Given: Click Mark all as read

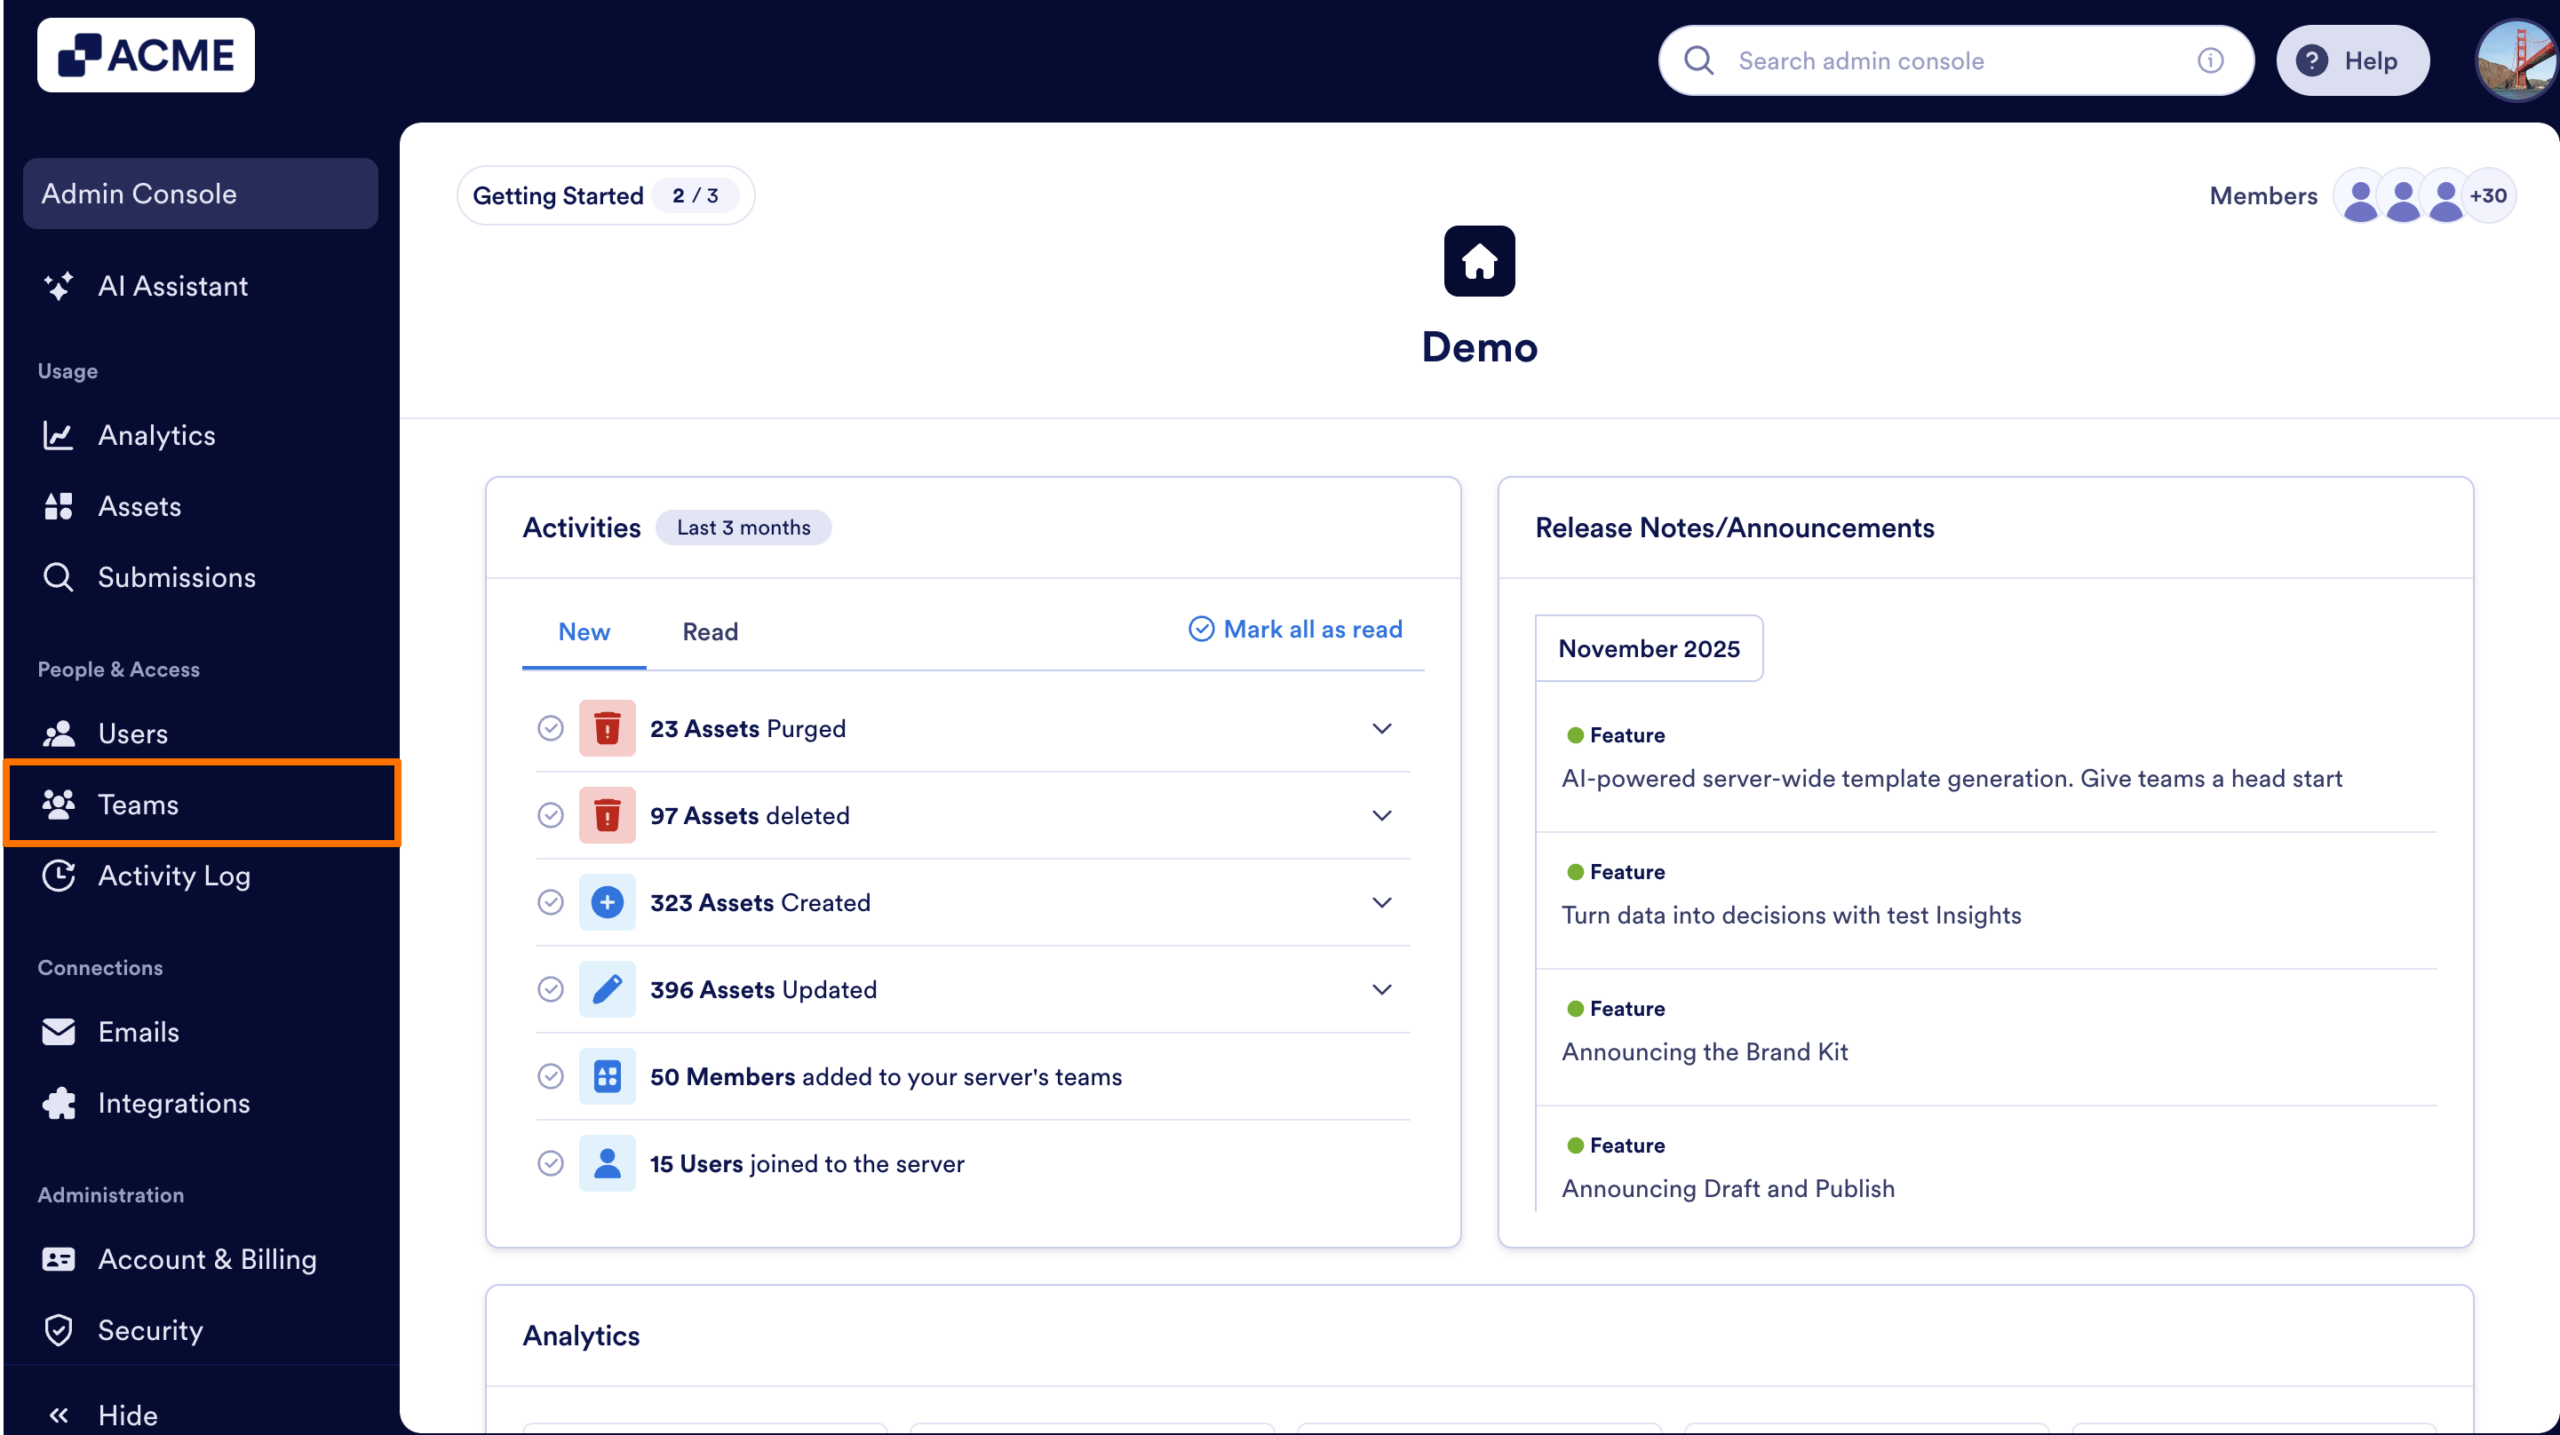Looking at the screenshot, I should (1295, 629).
